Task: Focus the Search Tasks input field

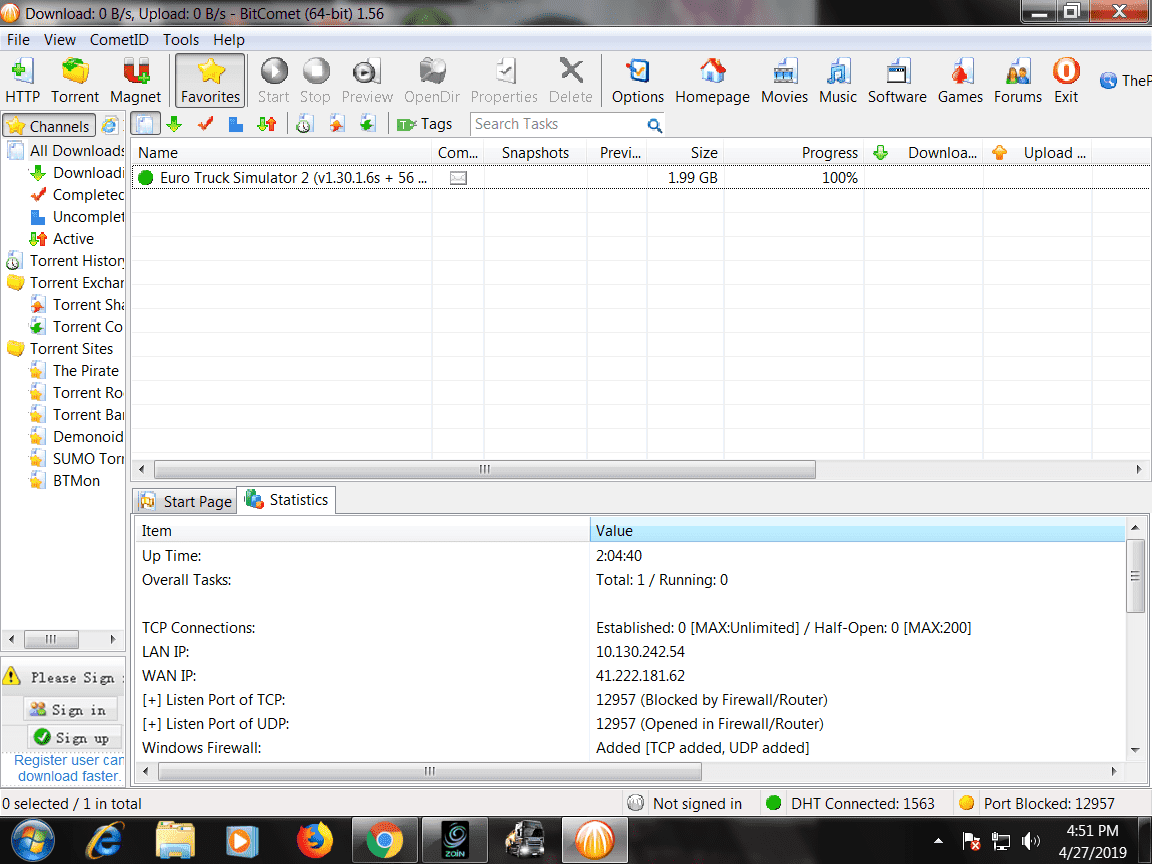Action: tap(558, 124)
